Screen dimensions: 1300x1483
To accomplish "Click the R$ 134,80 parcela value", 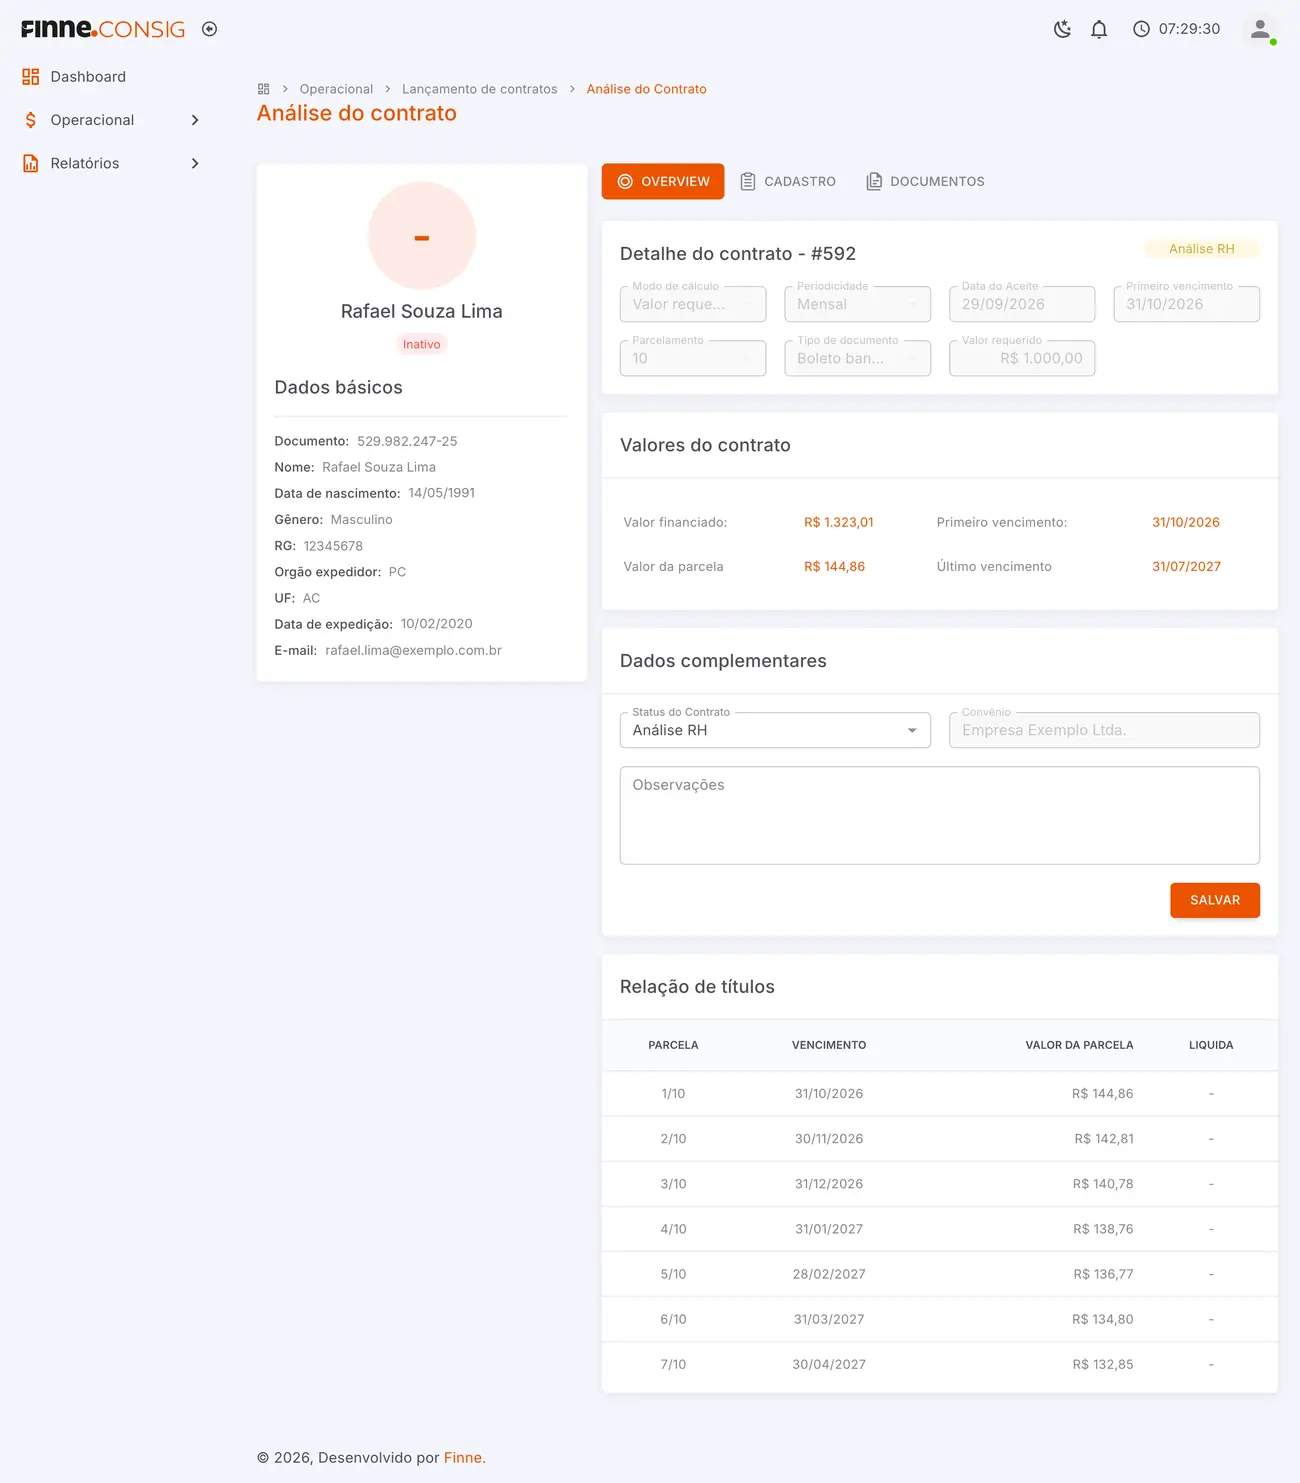I will [x=1103, y=1319].
